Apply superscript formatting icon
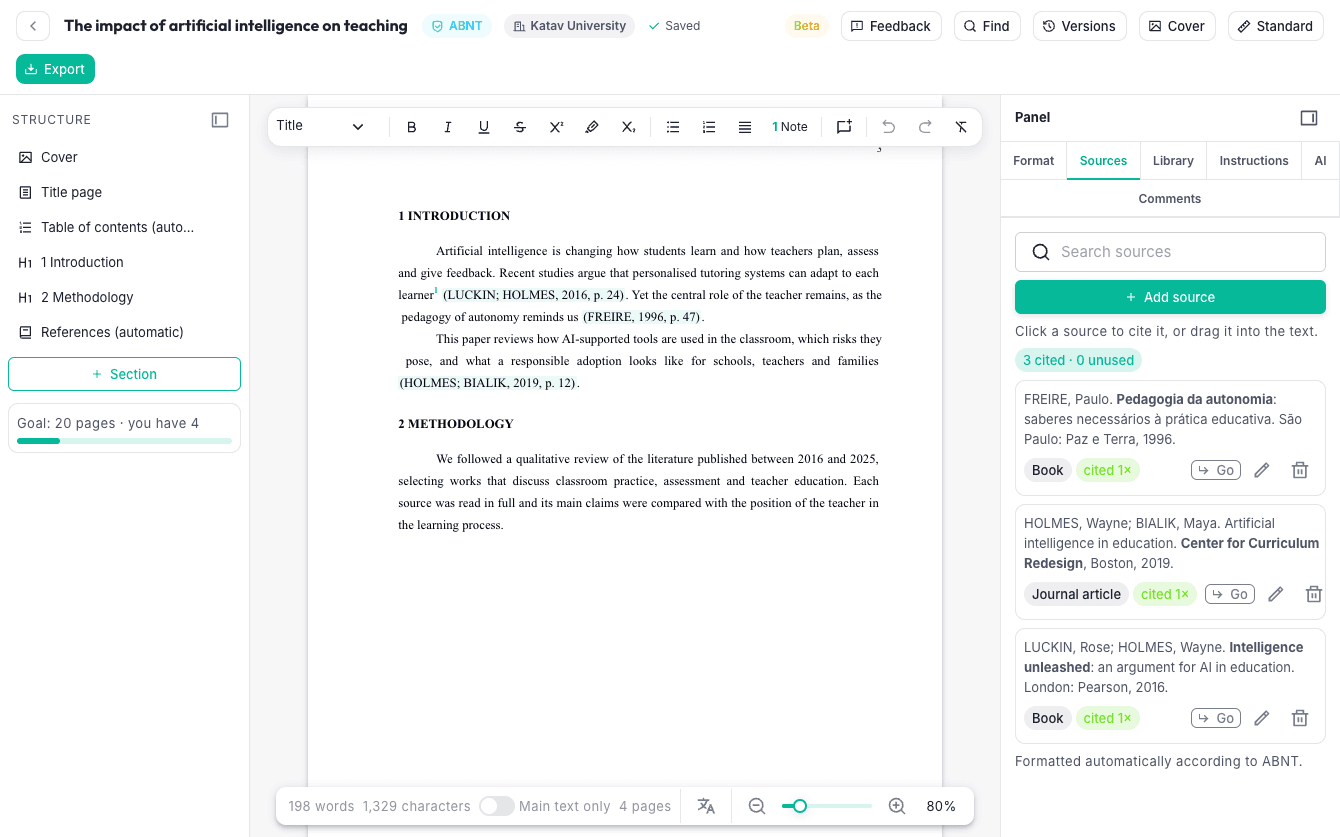 click(556, 127)
